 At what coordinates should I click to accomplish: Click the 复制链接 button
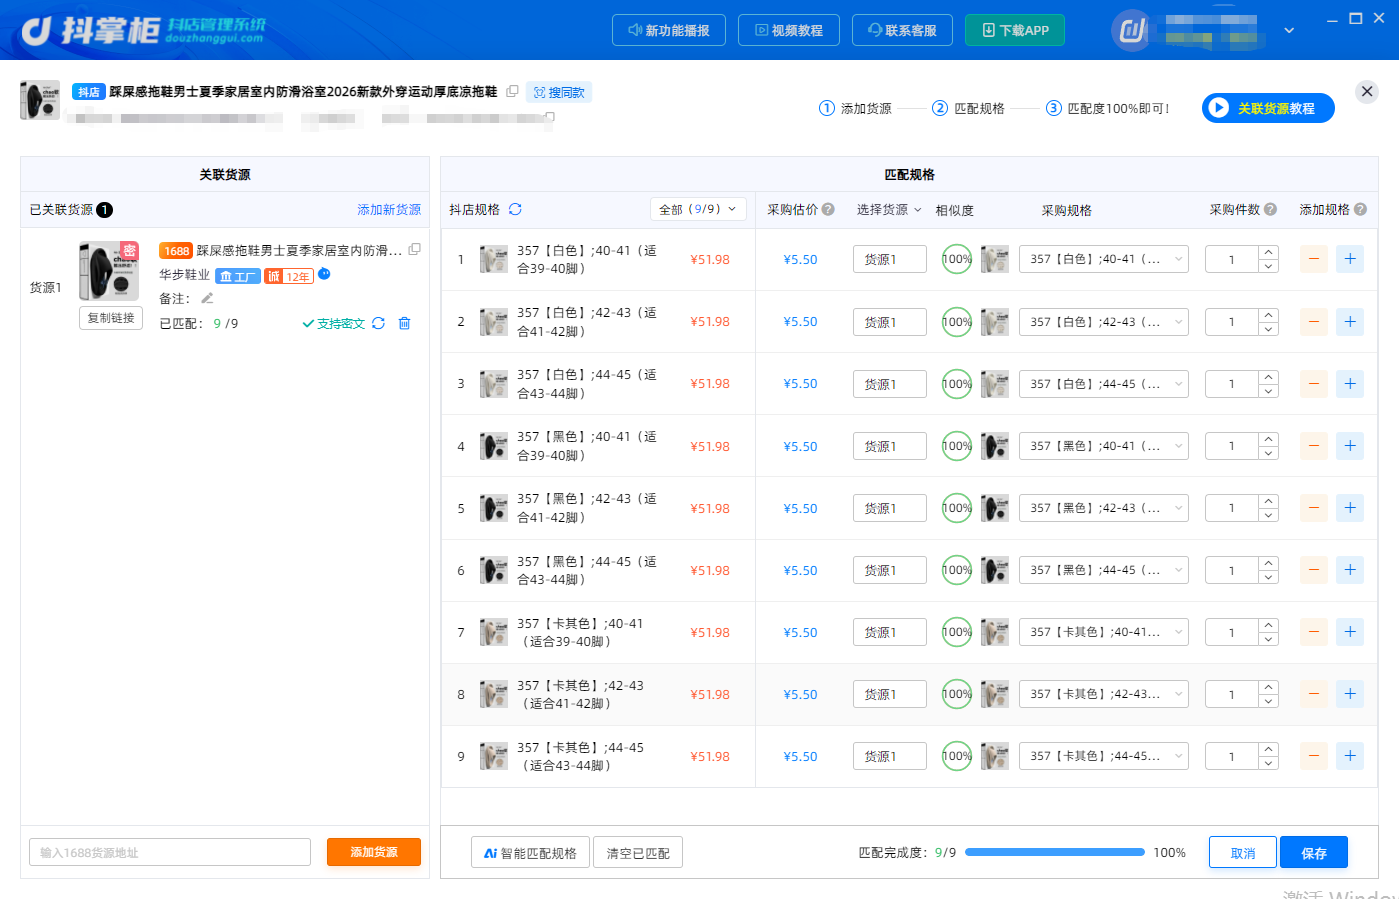click(111, 318)
